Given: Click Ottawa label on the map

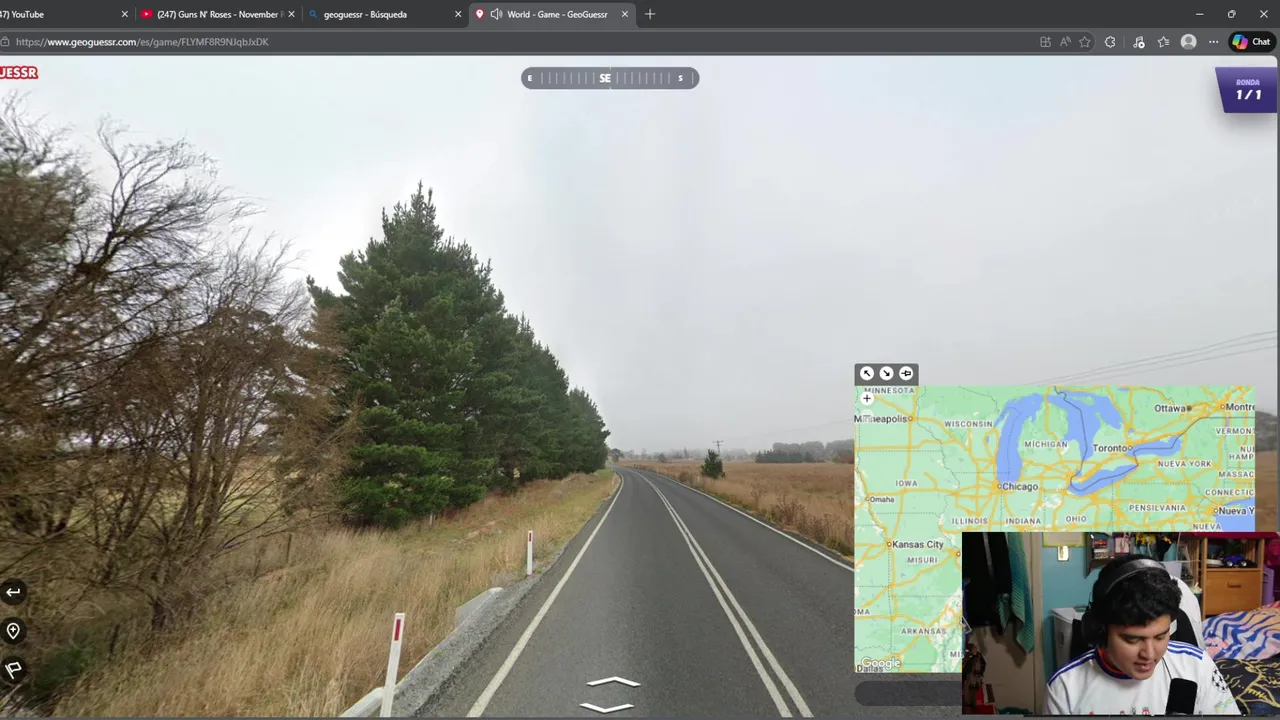Looking at the screenshot, I should [x=1170, y=408].
